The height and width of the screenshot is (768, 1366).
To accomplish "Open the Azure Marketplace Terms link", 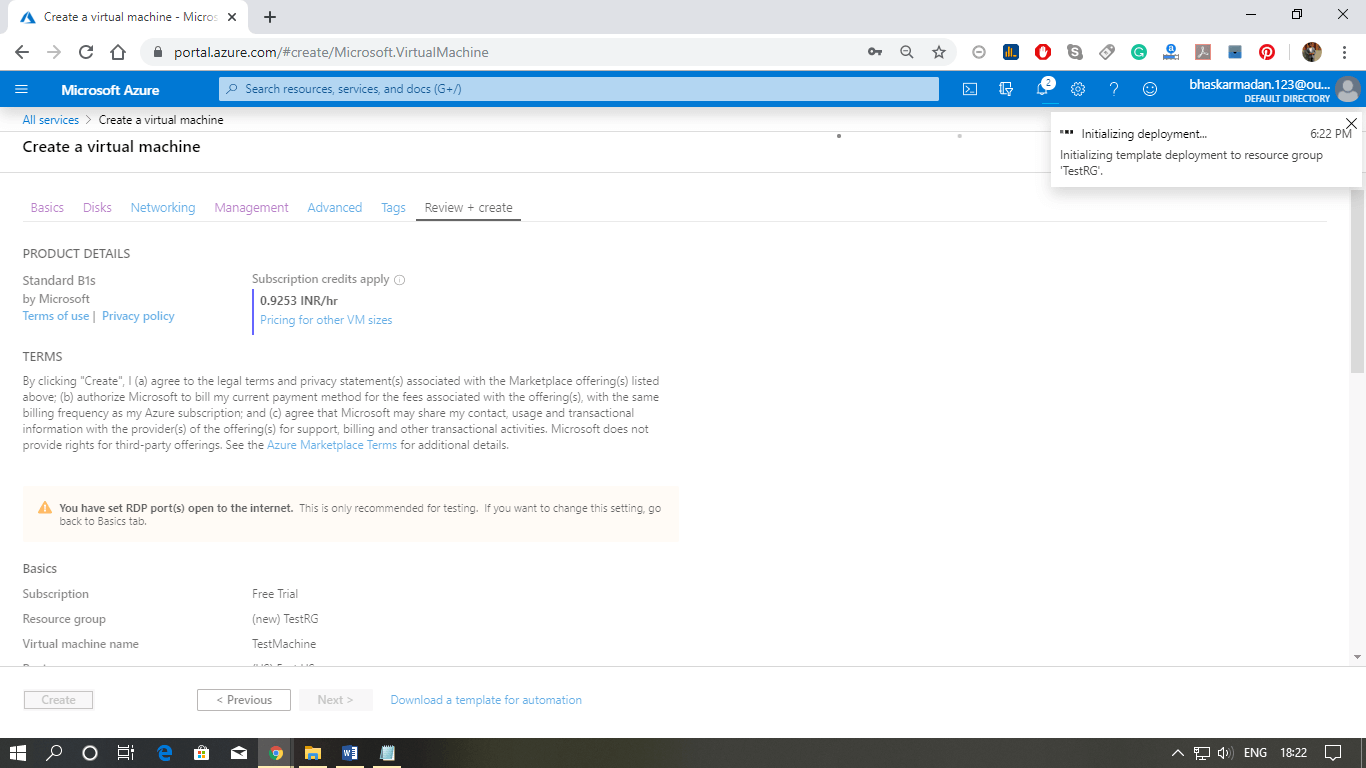I will 331,444.
